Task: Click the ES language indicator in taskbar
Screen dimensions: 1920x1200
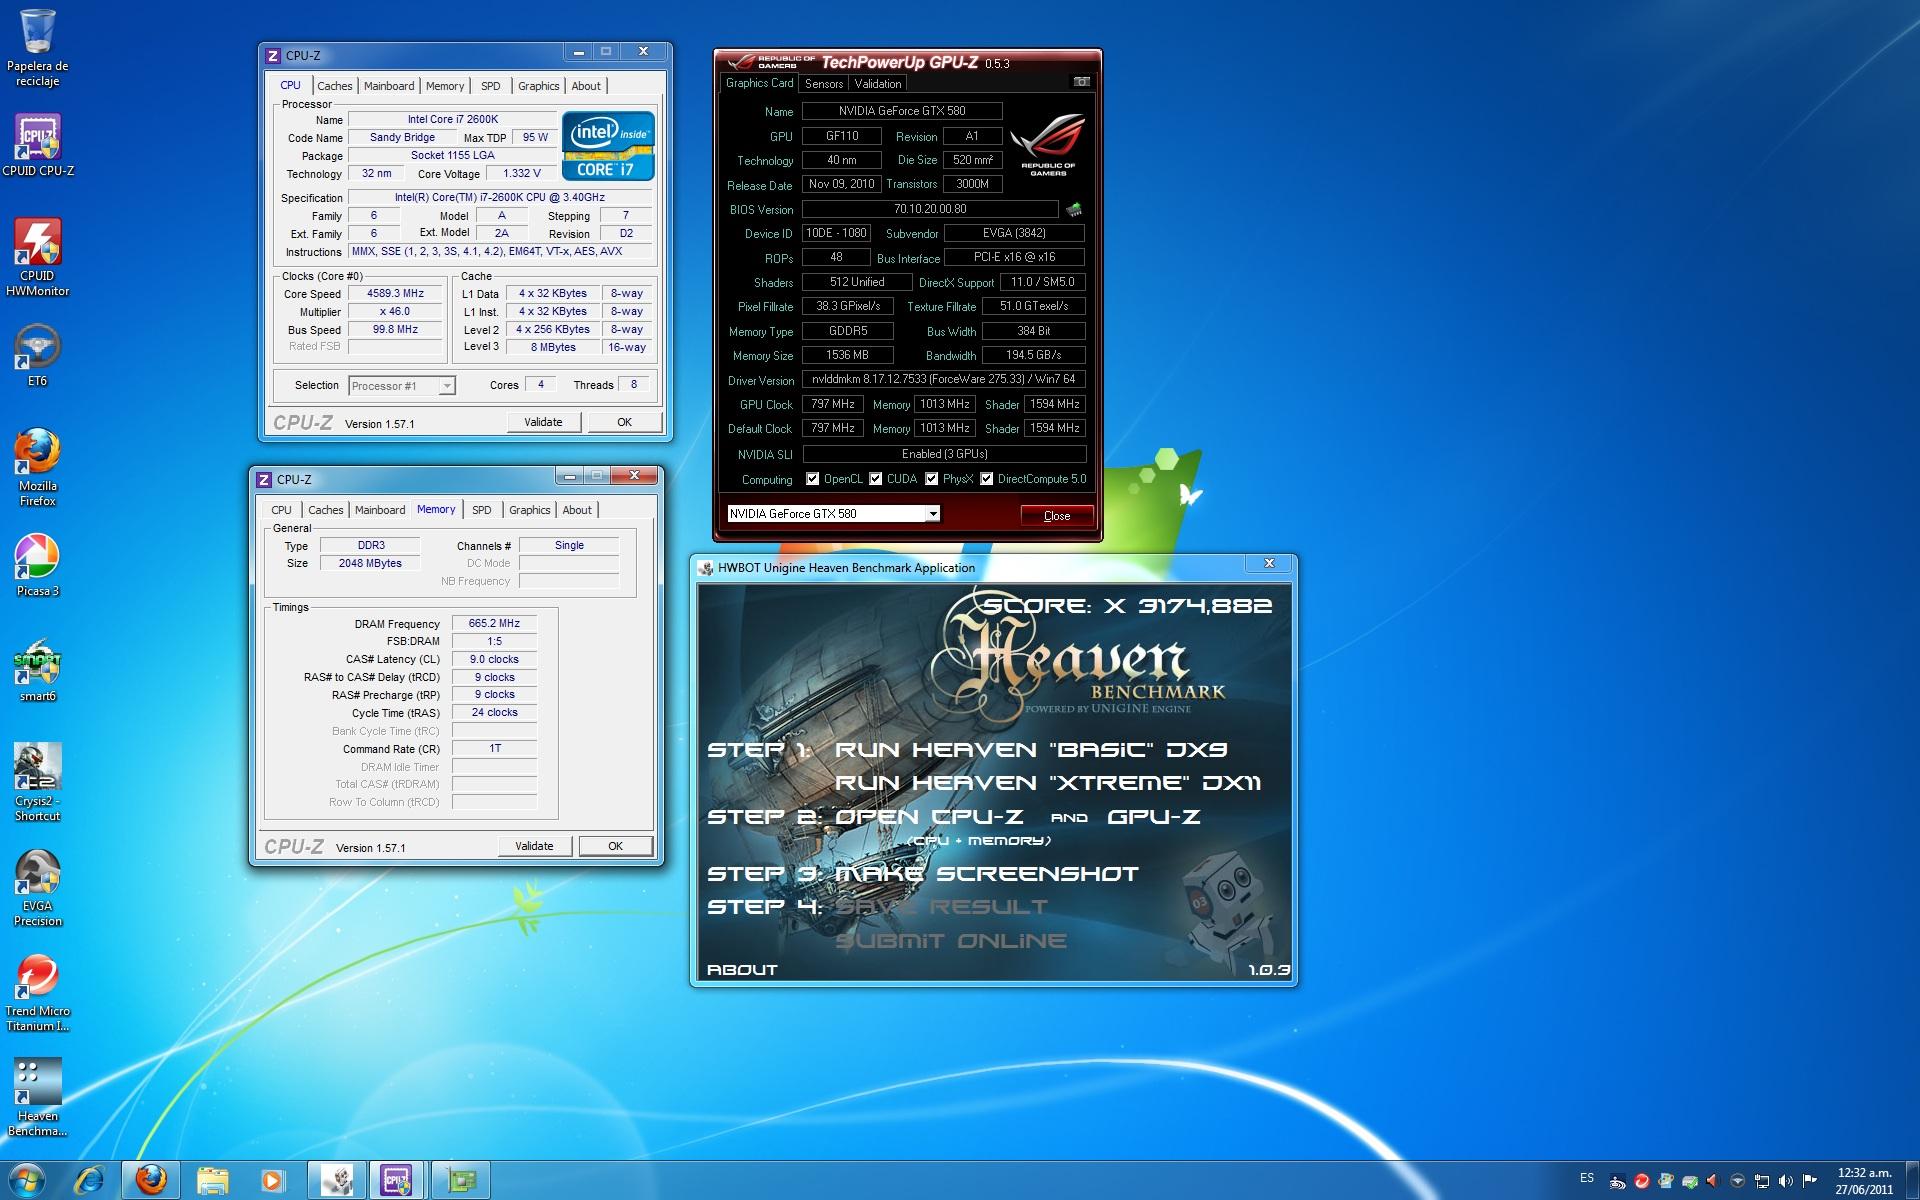Action: tap(1587, 1178)
